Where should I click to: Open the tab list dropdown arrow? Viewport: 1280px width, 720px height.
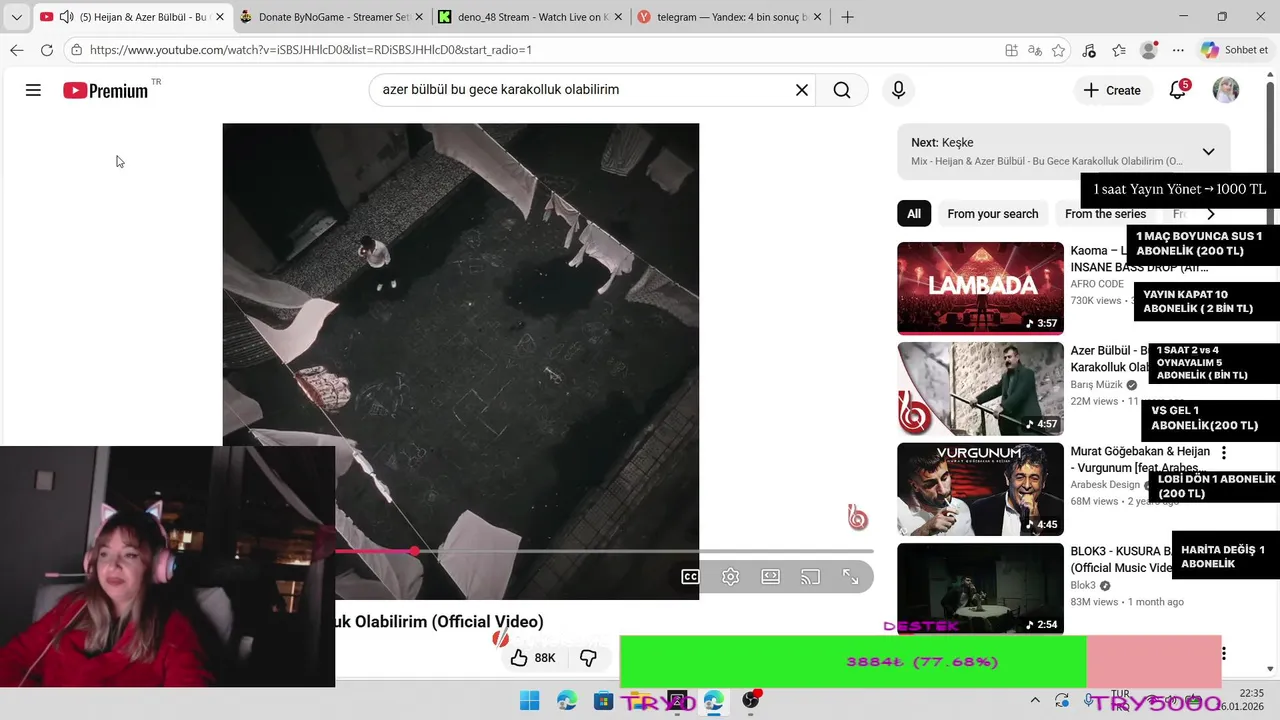coord(16,17)
